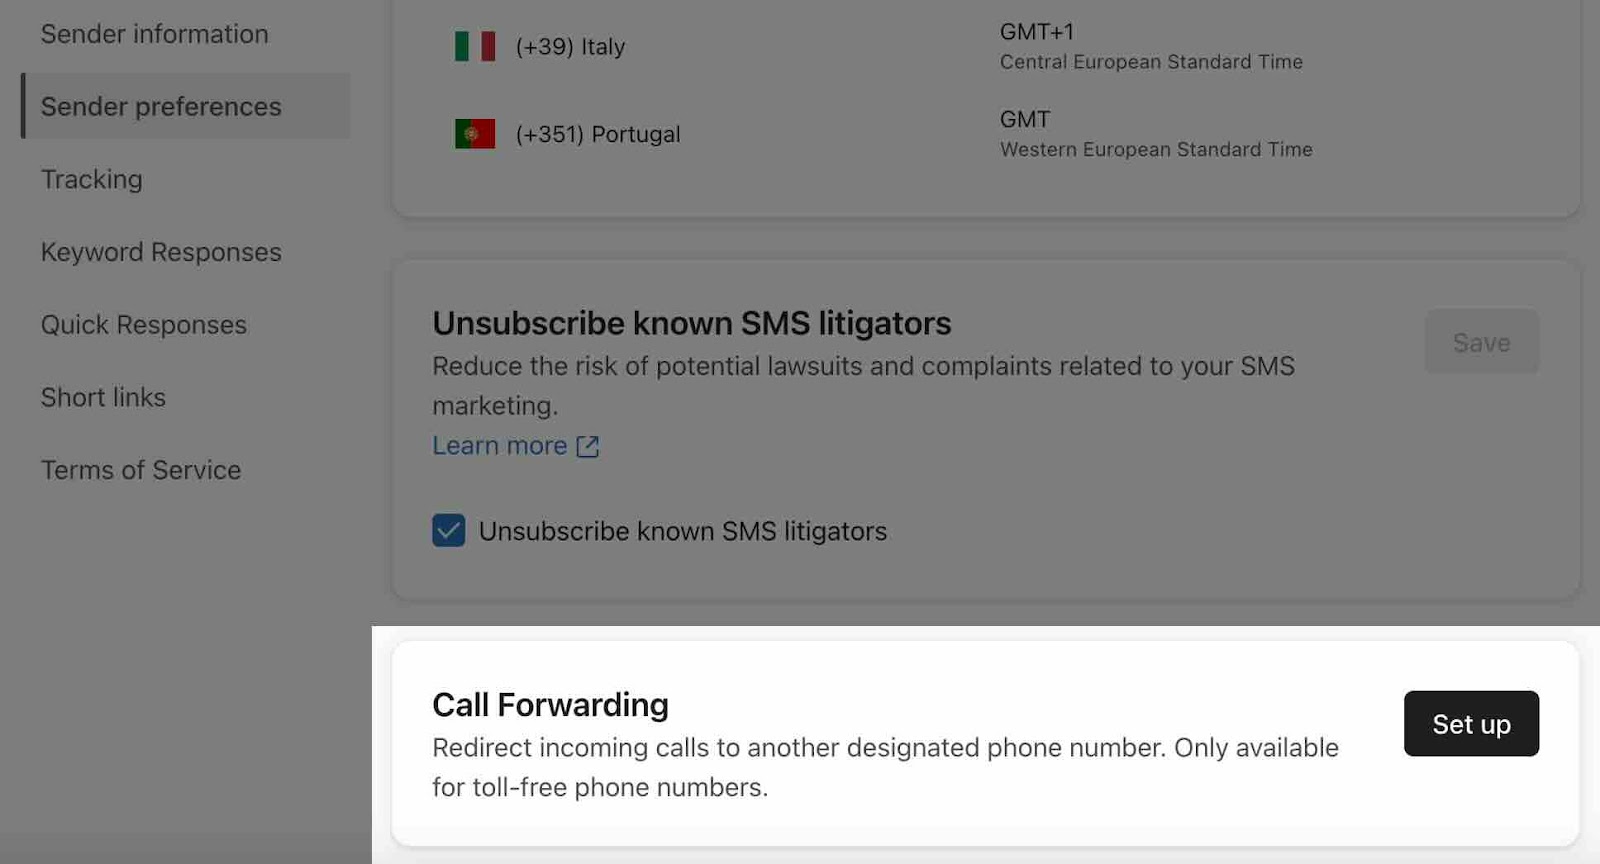Image resolution: width=1600 pixels, height=864 pixels.
Task: Navigate to Keyword Responses
Action: click(x=160, y=252)
